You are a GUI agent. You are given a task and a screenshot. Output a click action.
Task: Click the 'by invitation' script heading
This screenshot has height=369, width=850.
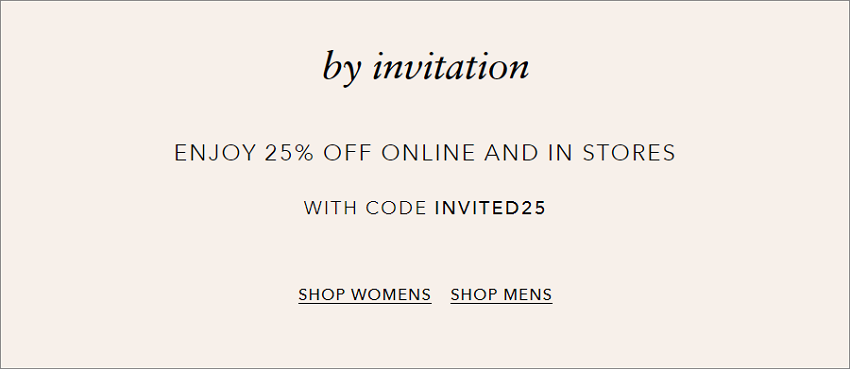(426, 68)
